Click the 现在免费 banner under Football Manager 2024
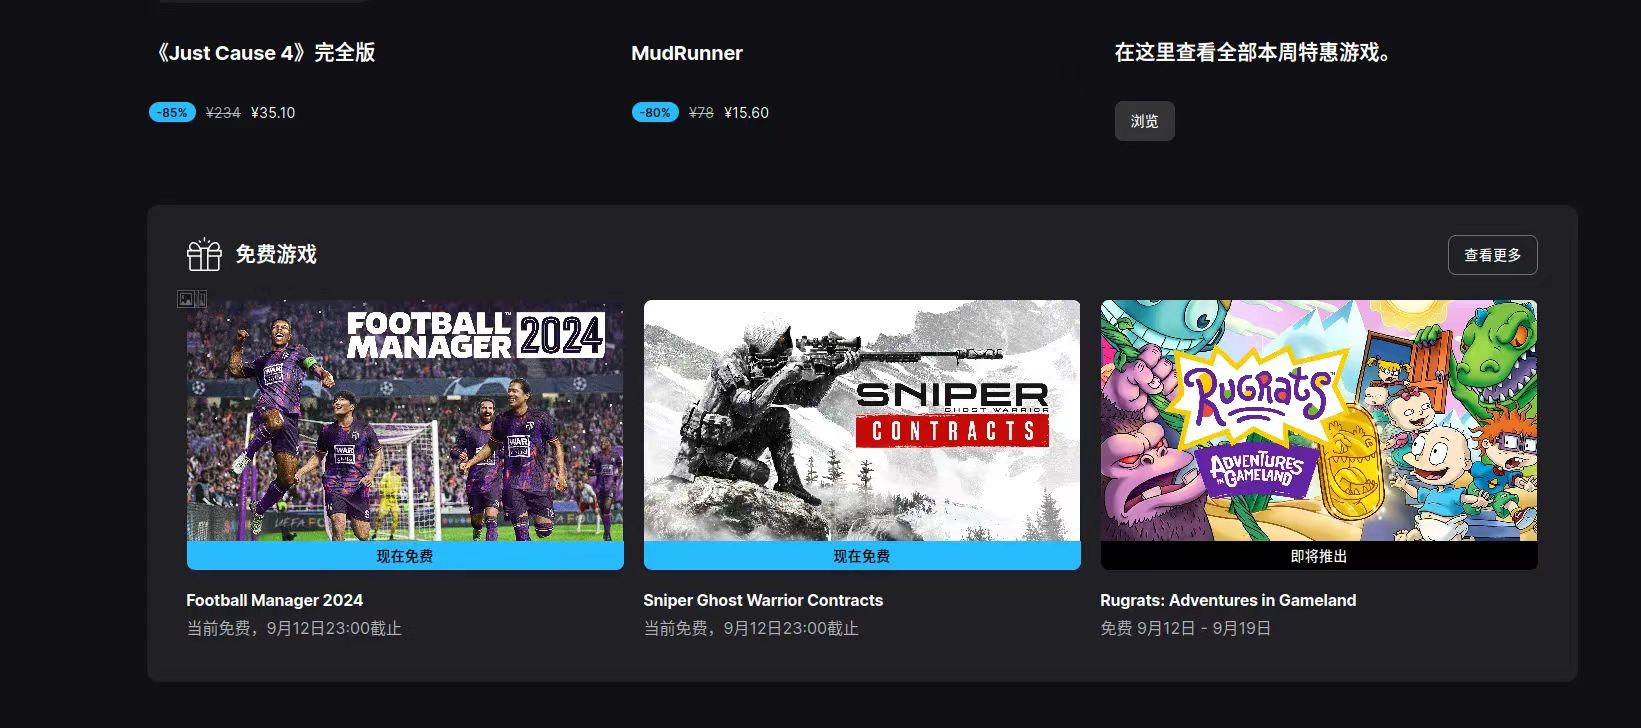 (405, 556)
